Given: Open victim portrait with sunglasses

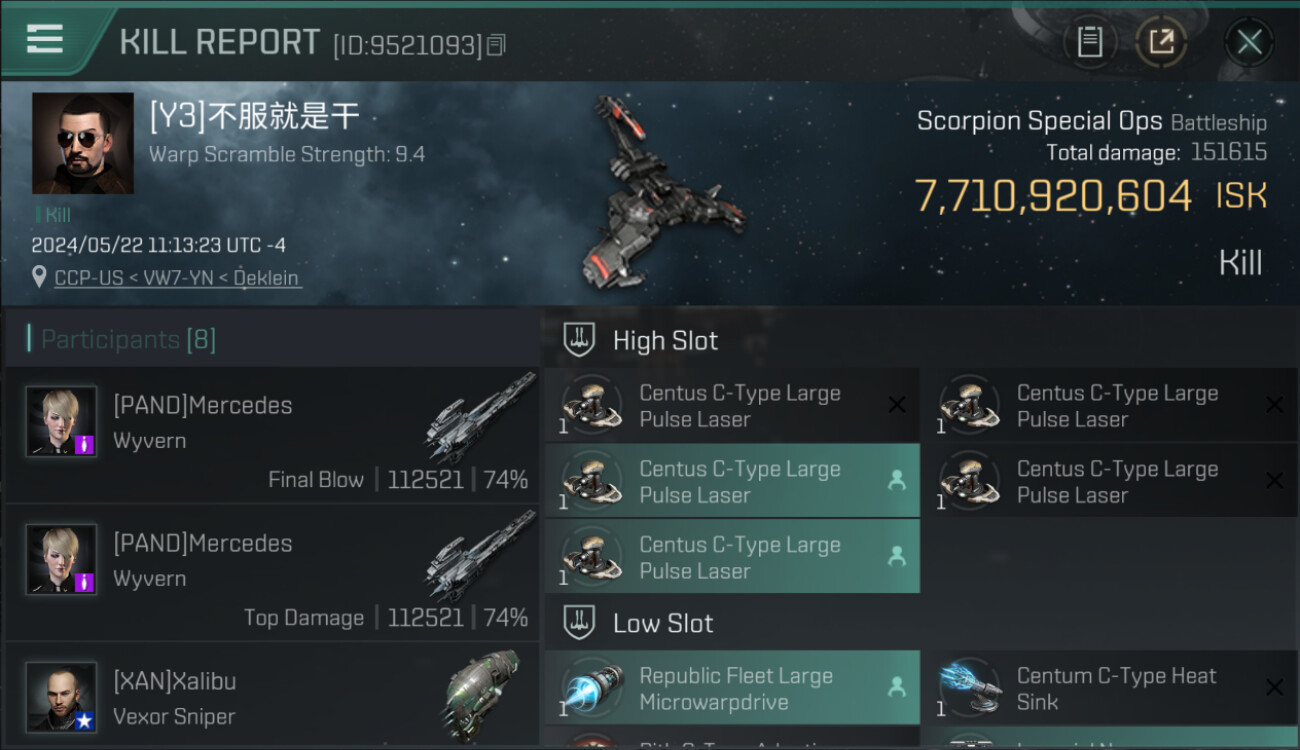Looking at the screenshot, I should [83, 143].
